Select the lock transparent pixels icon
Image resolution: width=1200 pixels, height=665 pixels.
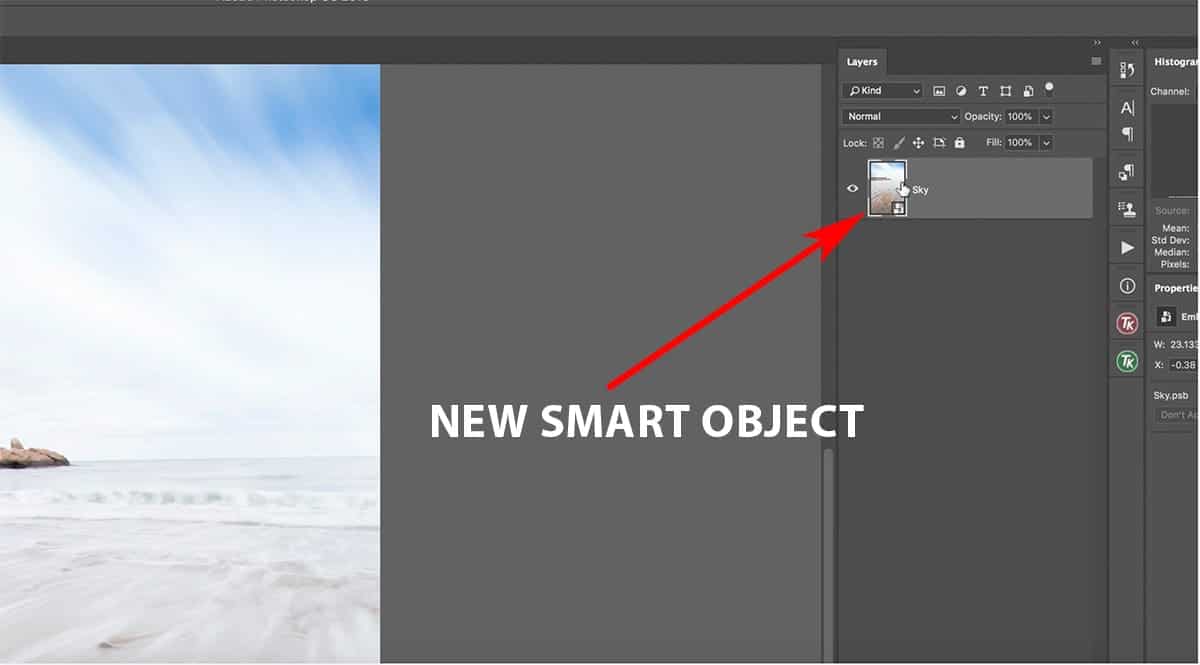click(x=878, y=143)
